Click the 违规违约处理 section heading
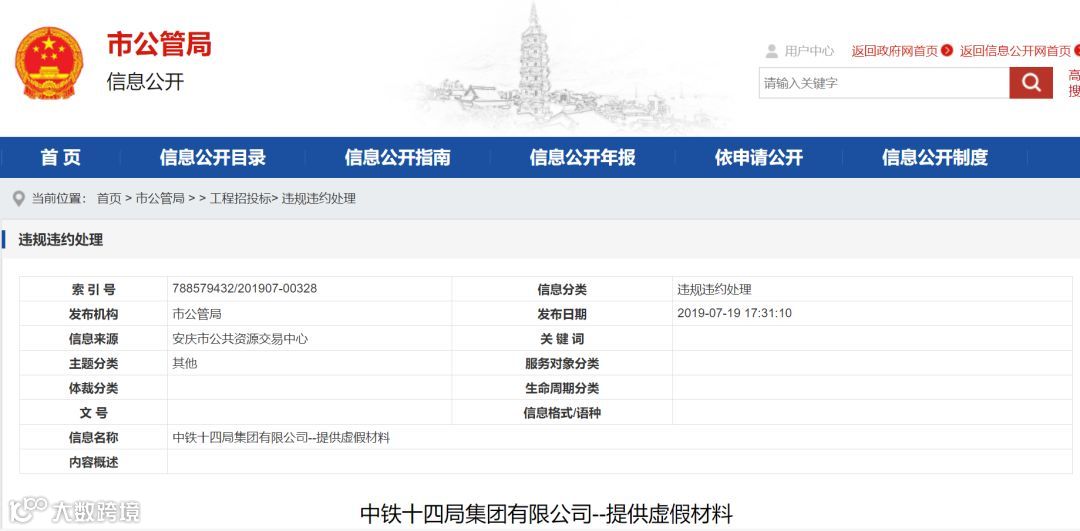This screenshot has height=531, width=1080. [61, 240]
